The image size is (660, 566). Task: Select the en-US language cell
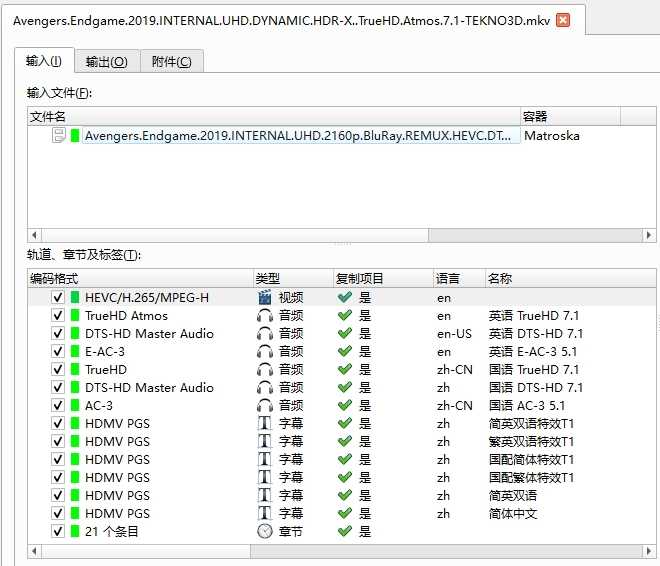point(454,334)
